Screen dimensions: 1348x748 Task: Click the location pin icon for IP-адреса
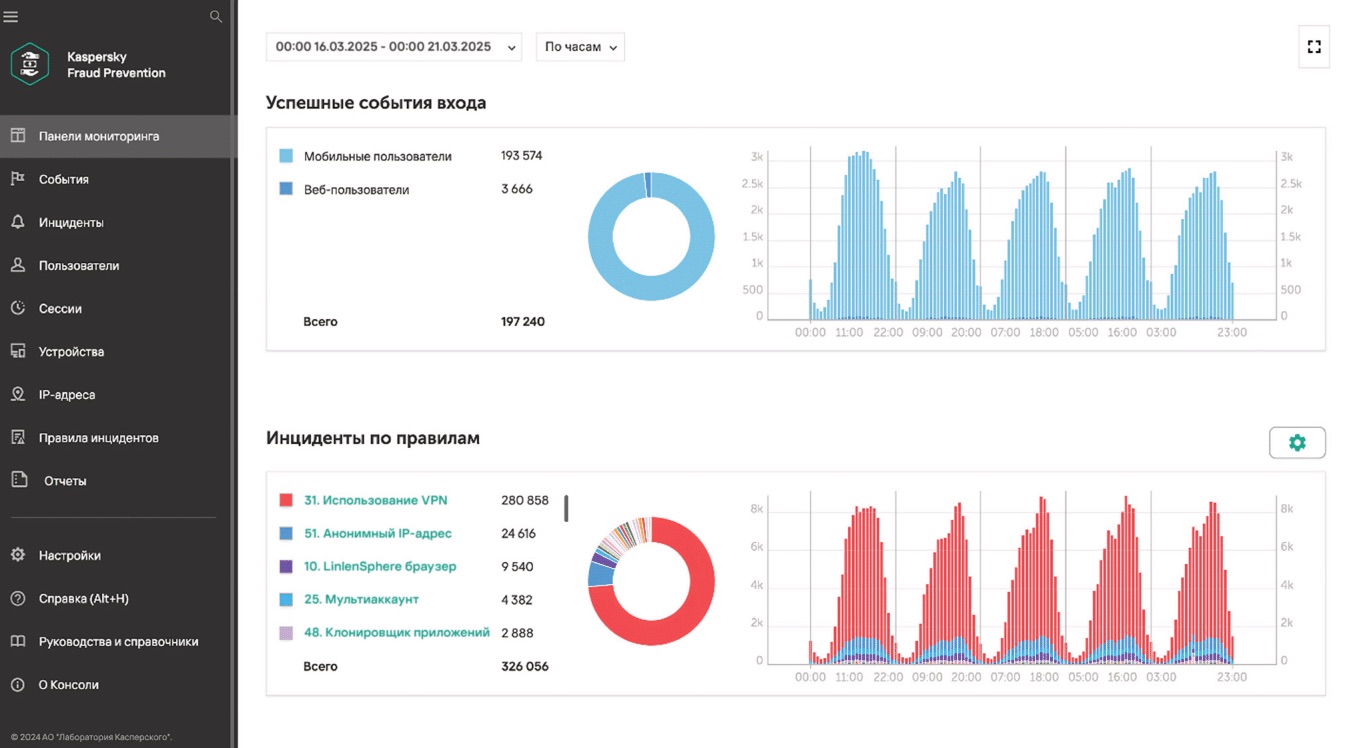(x=17, y=394)
